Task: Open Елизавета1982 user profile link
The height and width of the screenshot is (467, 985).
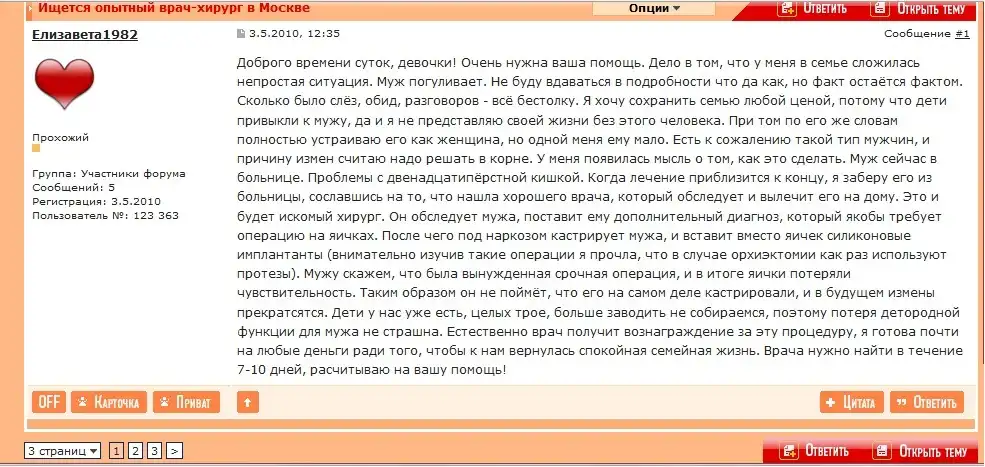Action: point(85,35)
